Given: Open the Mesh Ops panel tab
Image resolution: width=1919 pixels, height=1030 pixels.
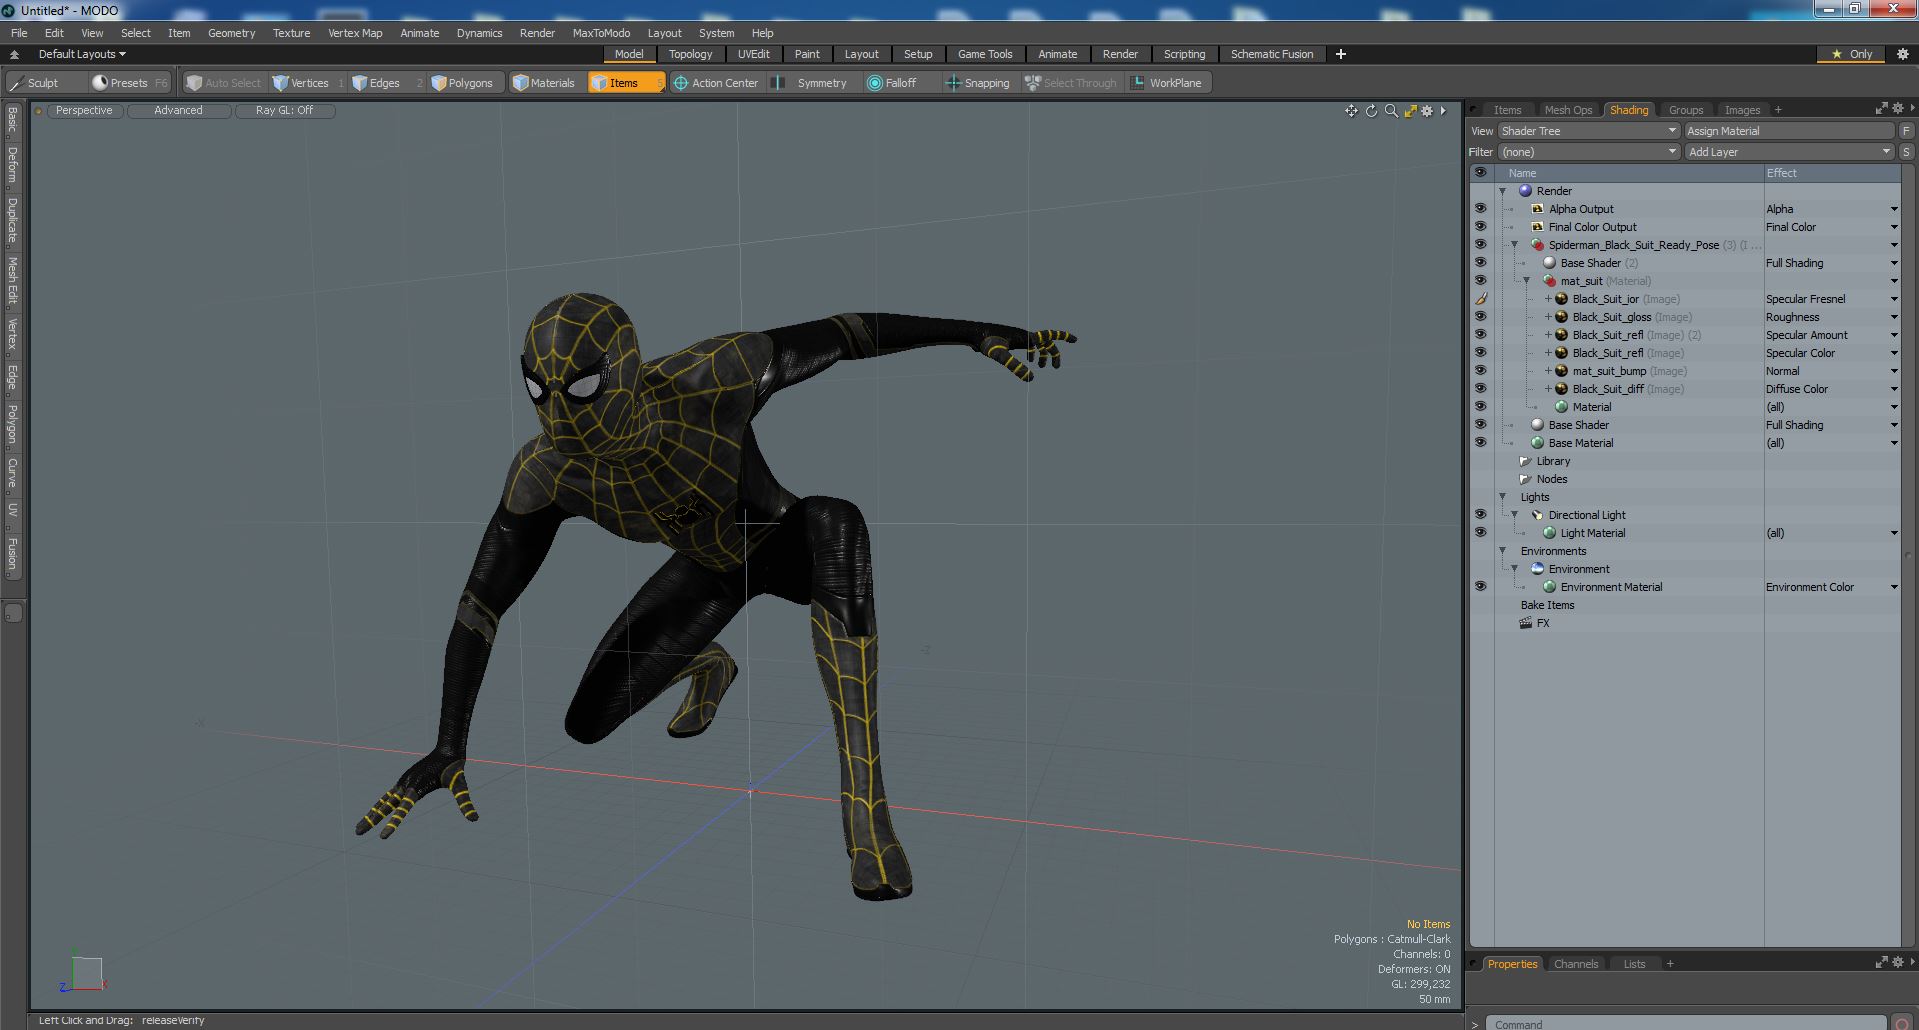Looking at the screenshot, I should coord(1567,110).
